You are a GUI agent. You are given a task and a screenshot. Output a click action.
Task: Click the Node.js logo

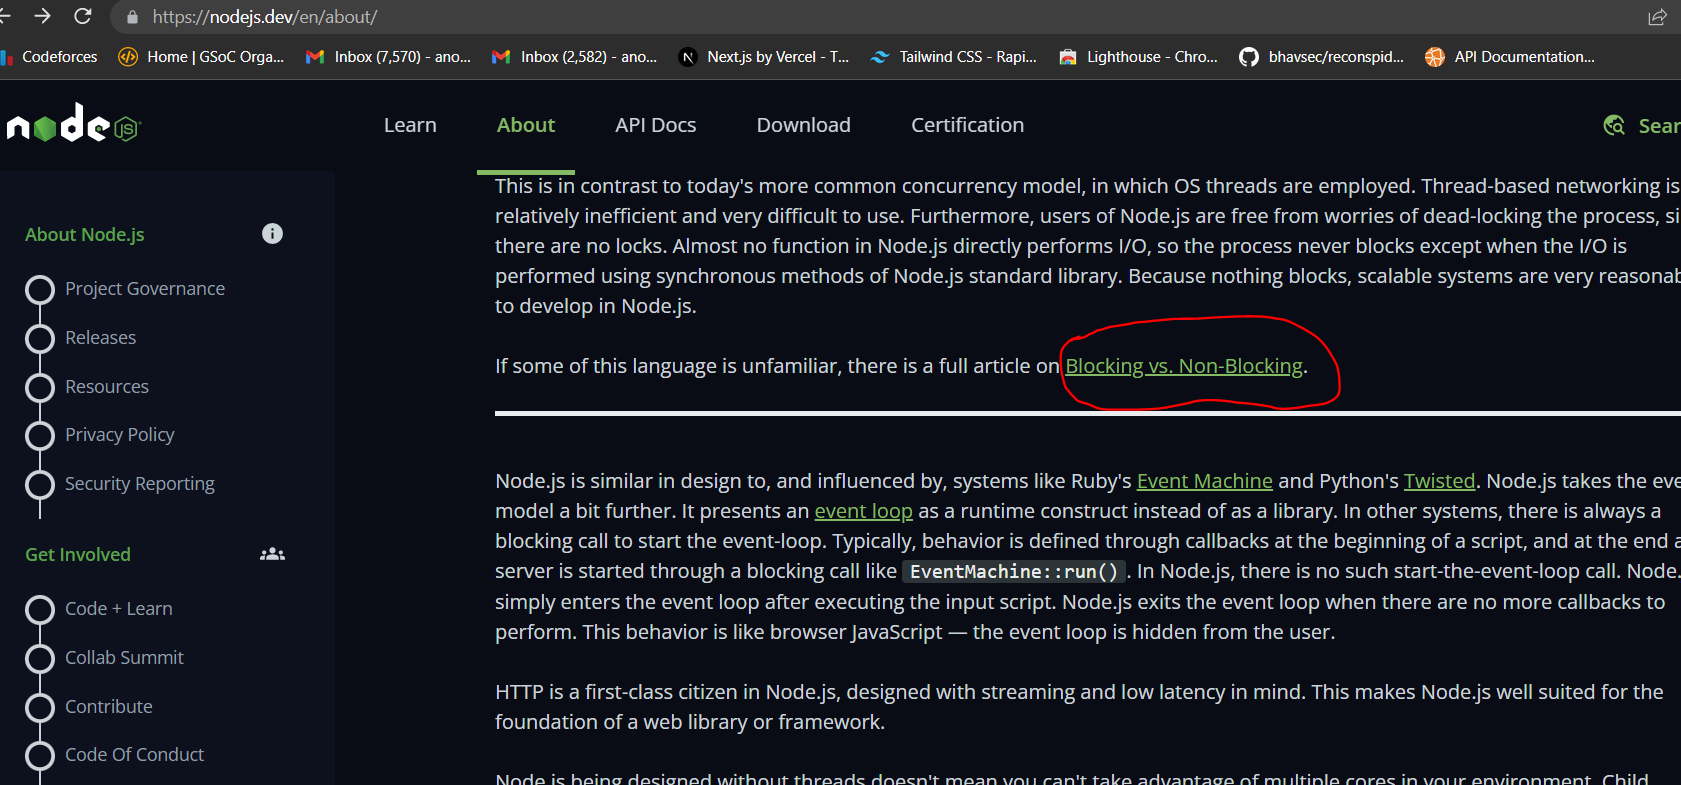click(74, 124)
